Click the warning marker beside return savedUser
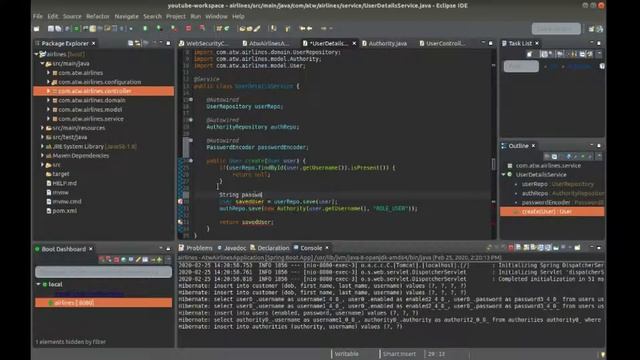The width and height of the screenshot is (640, 360). click(x=180, y=222)
